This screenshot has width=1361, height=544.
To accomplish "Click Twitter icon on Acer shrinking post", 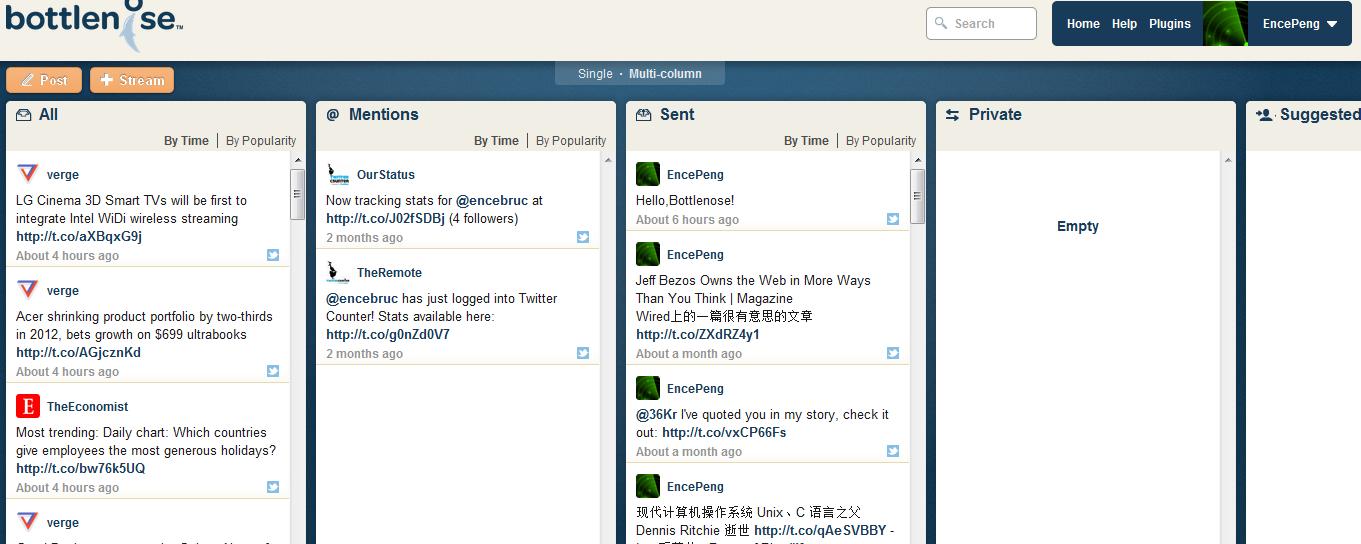I will [x=273, y=371].
